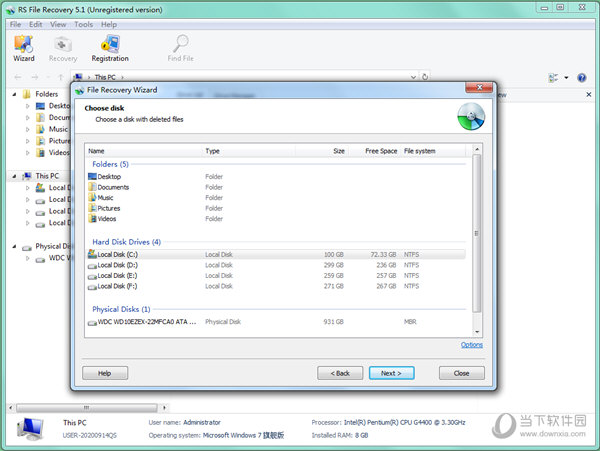
Task: Select Documents folder icon in wizard list
Action: pos(92,187)
